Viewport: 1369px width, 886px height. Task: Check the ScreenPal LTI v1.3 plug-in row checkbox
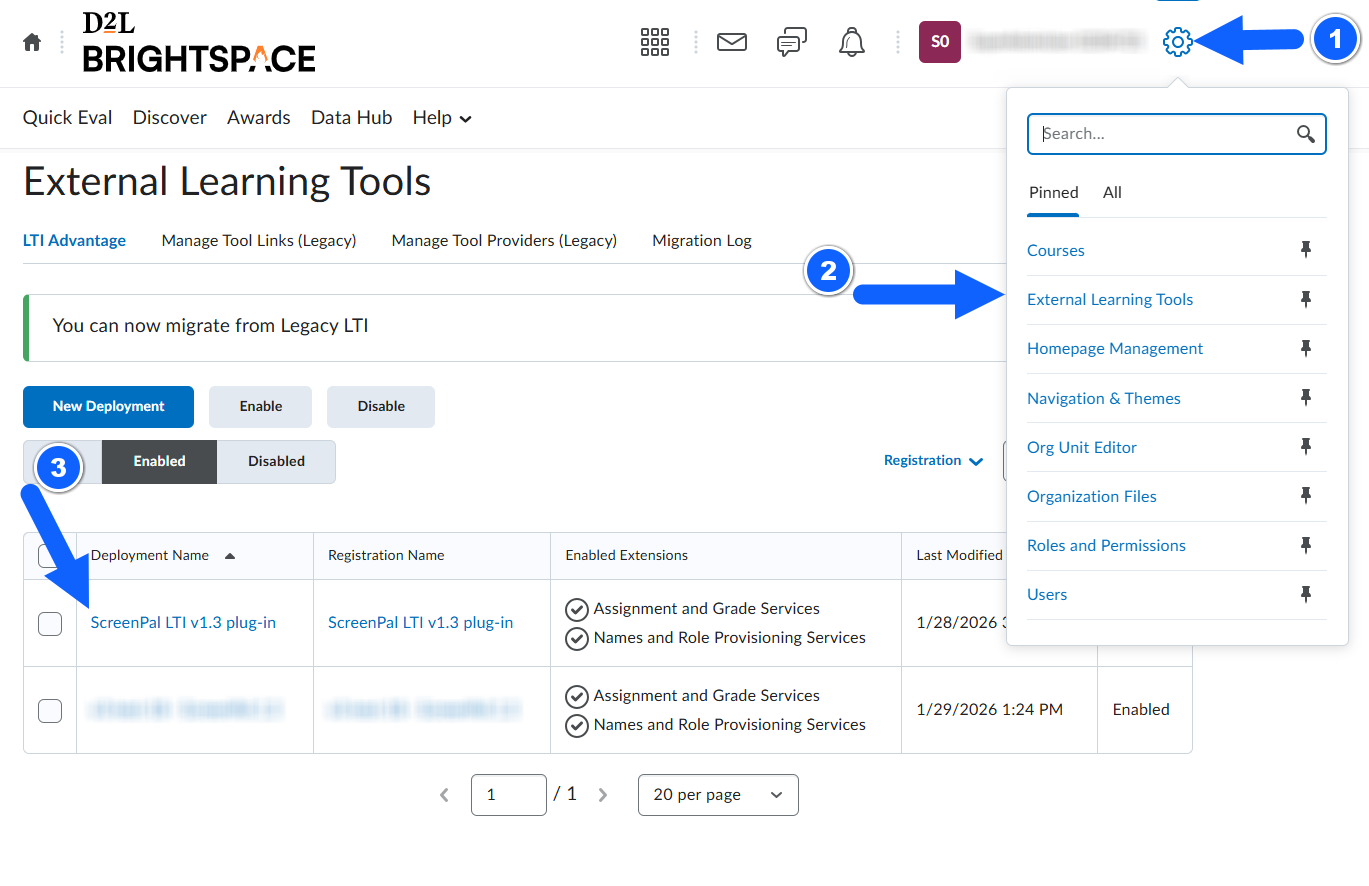coord(50,623)
